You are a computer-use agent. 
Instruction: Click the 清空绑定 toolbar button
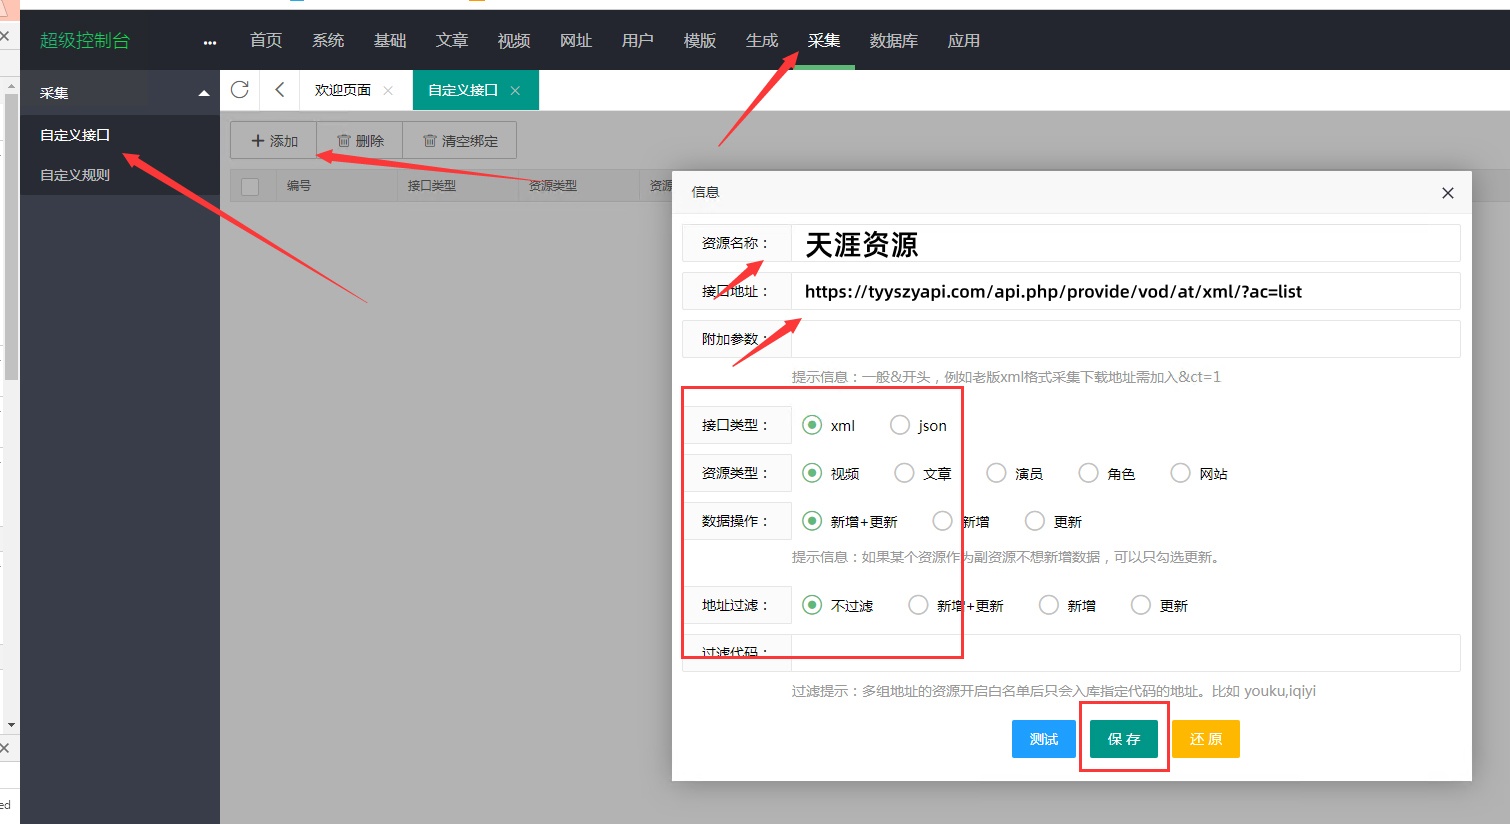pyautogui.click(x=460, y=141)
